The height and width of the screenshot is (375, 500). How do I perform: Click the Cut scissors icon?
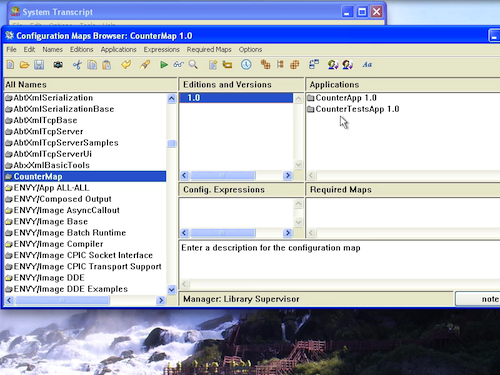(77, 64)
